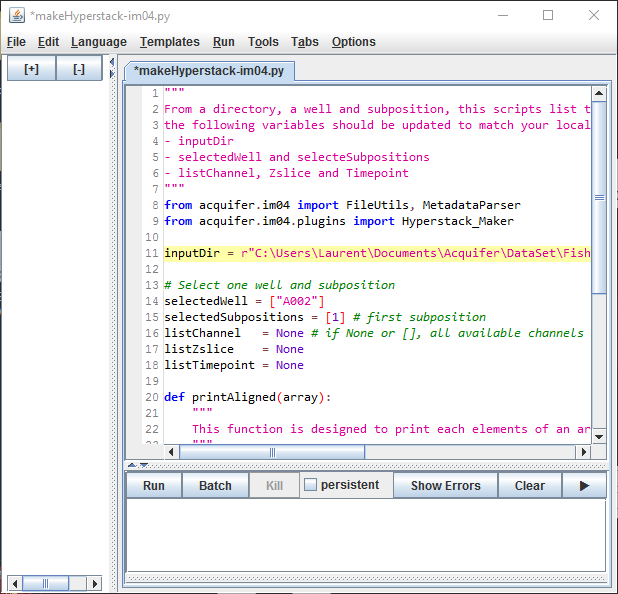
Task: Select the *makeHyperstack-im04.py tab
Action: (x=209, y=71)
